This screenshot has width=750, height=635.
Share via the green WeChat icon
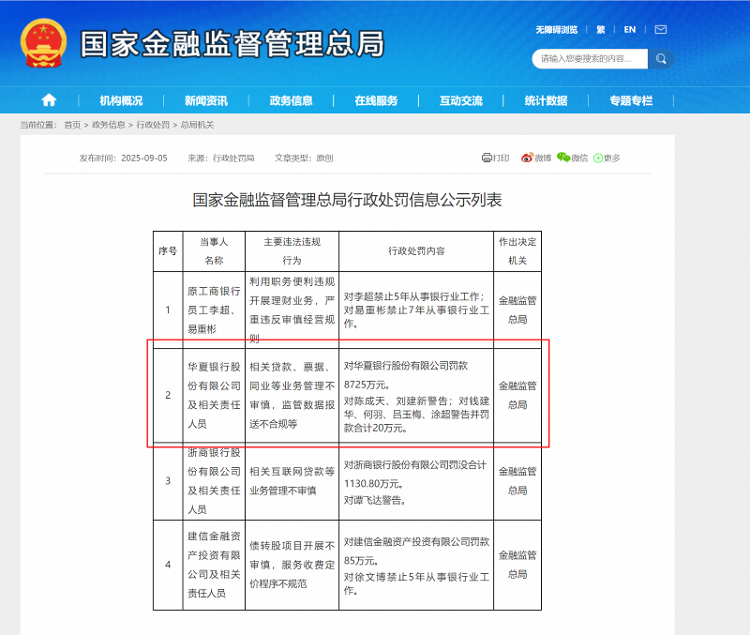(x=564, y=158)
